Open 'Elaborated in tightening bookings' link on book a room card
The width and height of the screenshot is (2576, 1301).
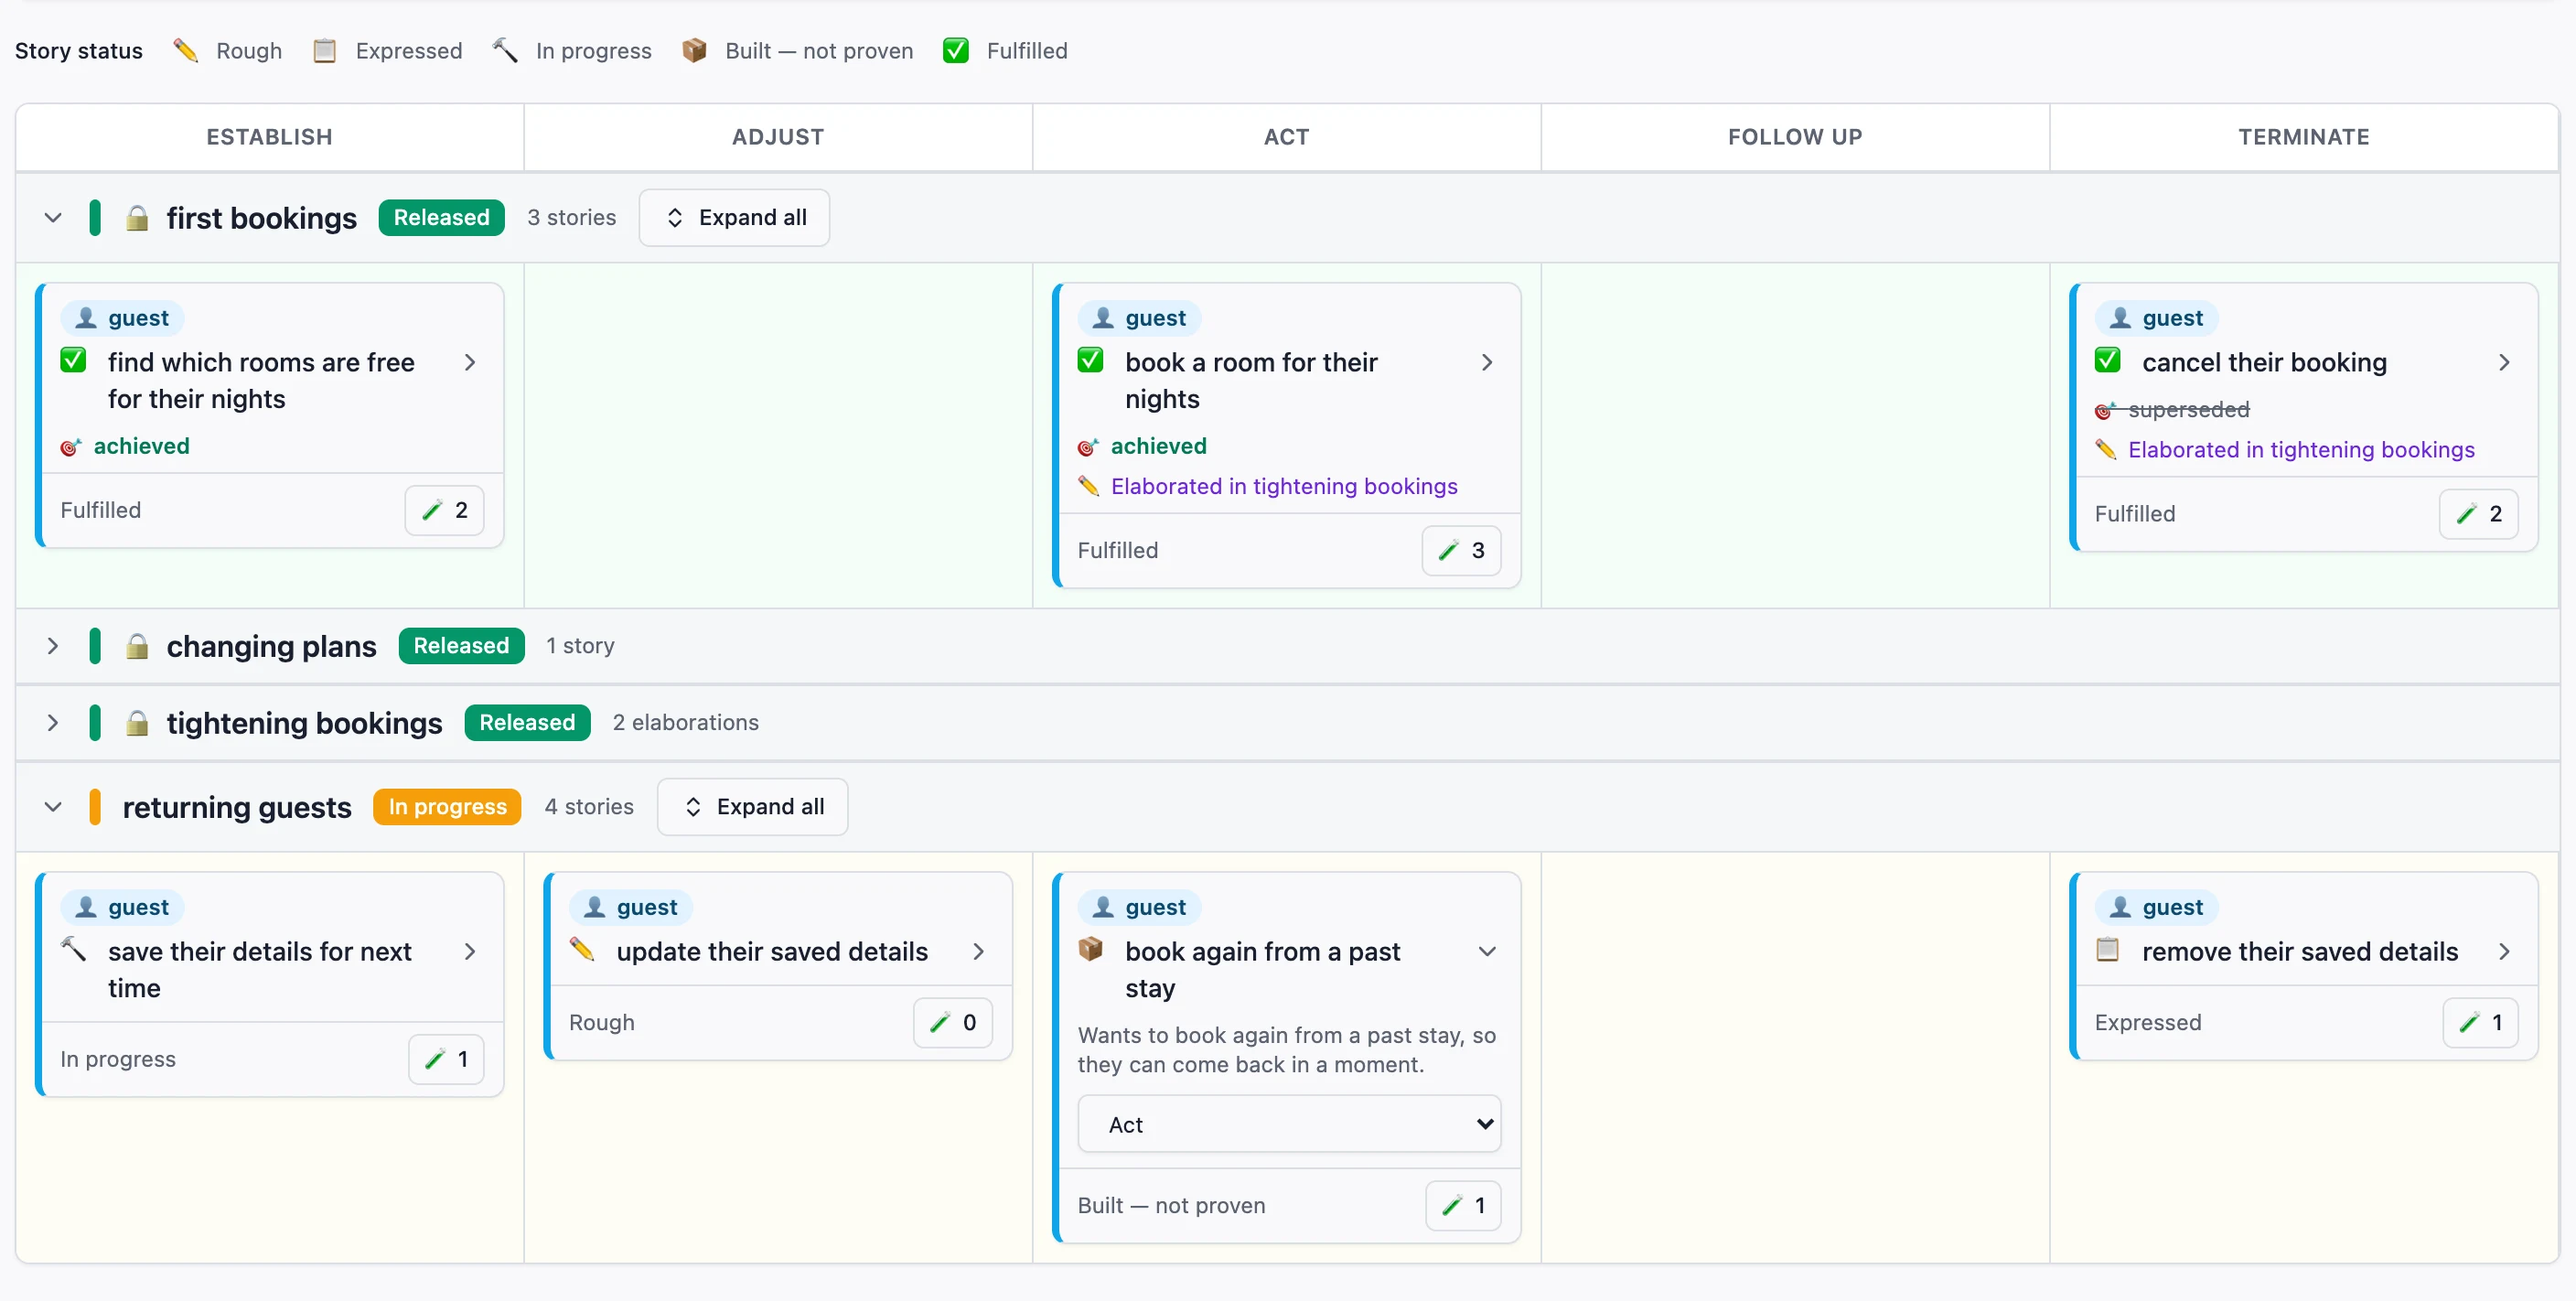pos(1284,486)
